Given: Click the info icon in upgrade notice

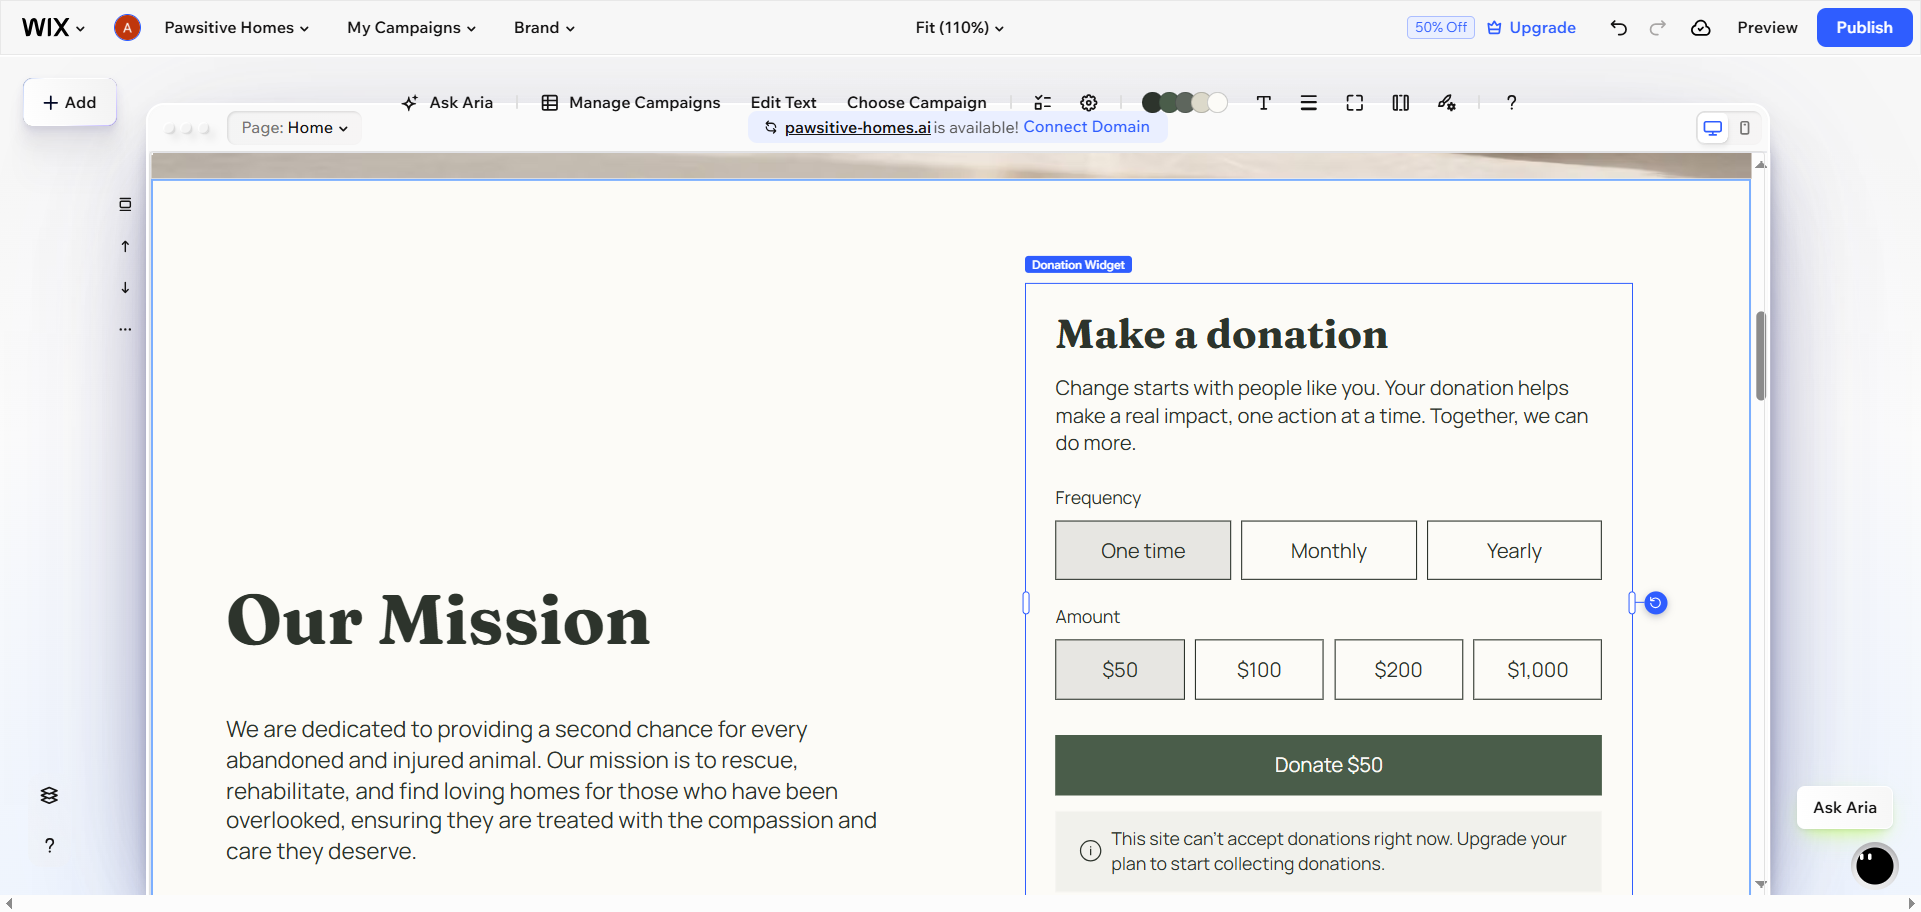Looking at the screenshot, I should [x=1090, y=851].
